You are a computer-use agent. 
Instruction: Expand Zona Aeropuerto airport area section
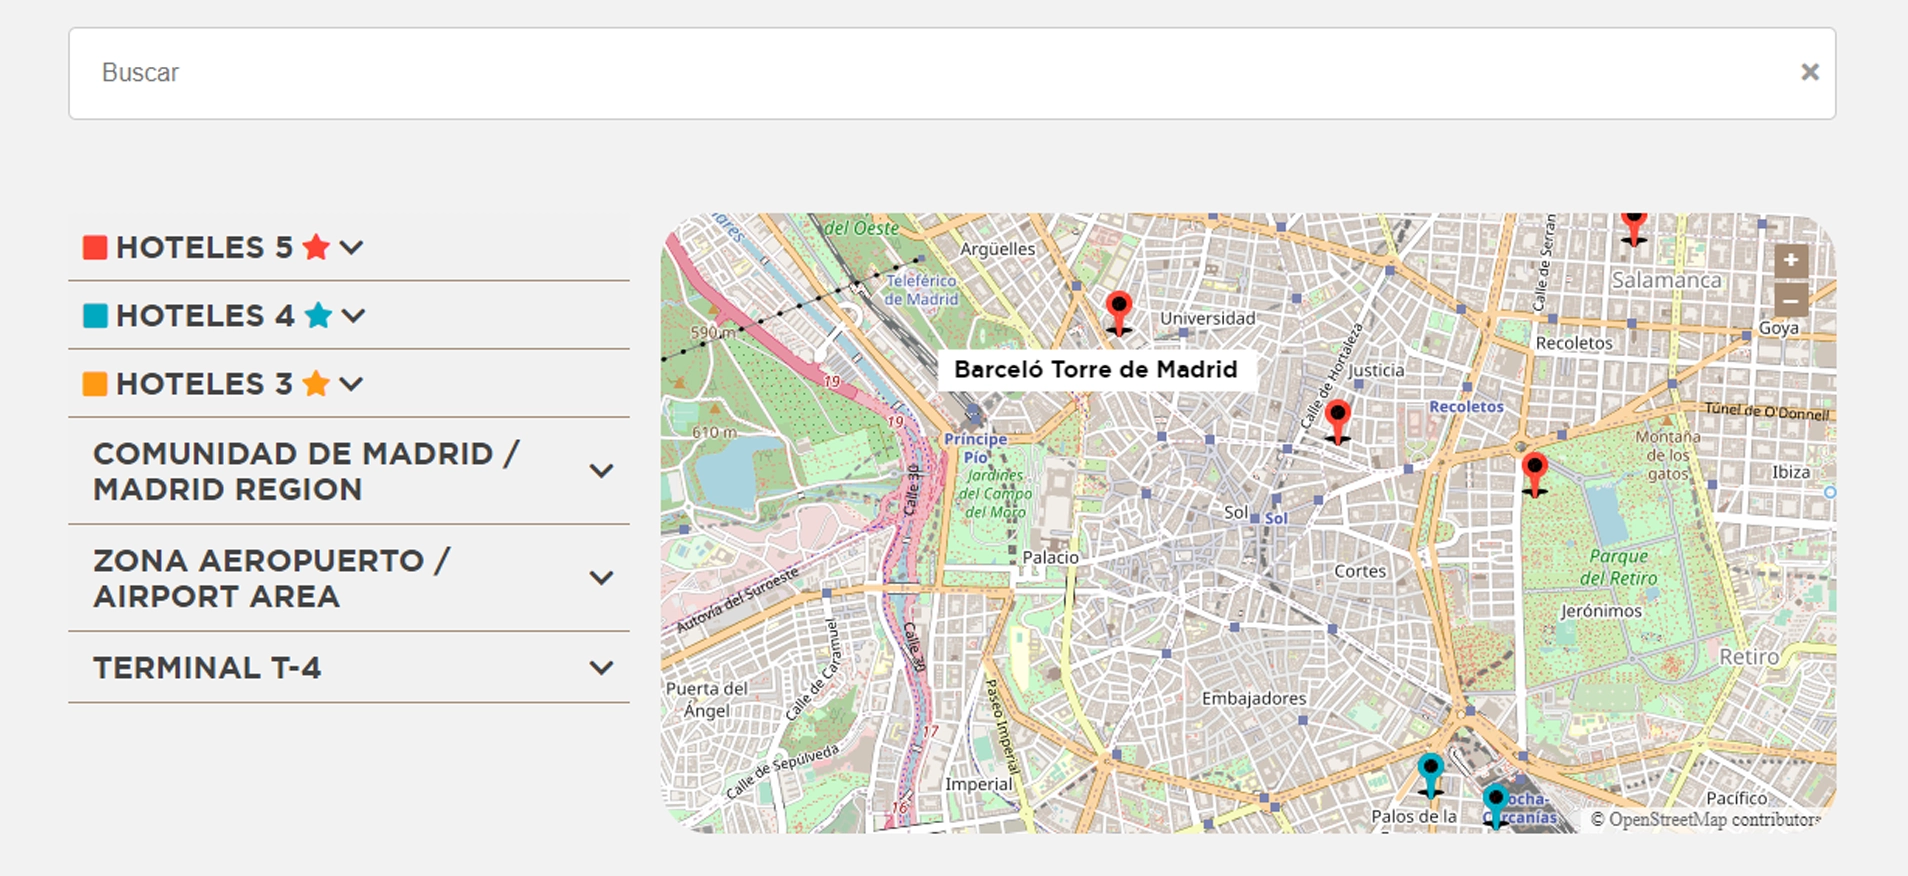click(601, 578)
